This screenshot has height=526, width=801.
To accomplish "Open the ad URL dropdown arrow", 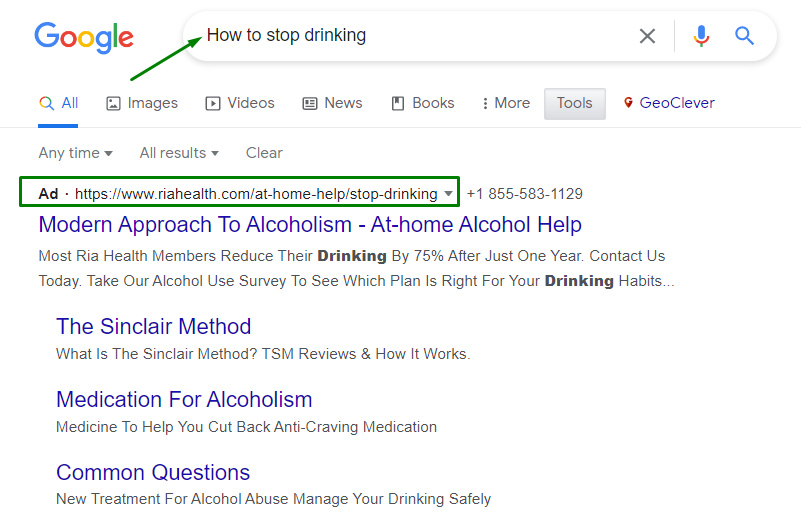I will coord(449,194).
